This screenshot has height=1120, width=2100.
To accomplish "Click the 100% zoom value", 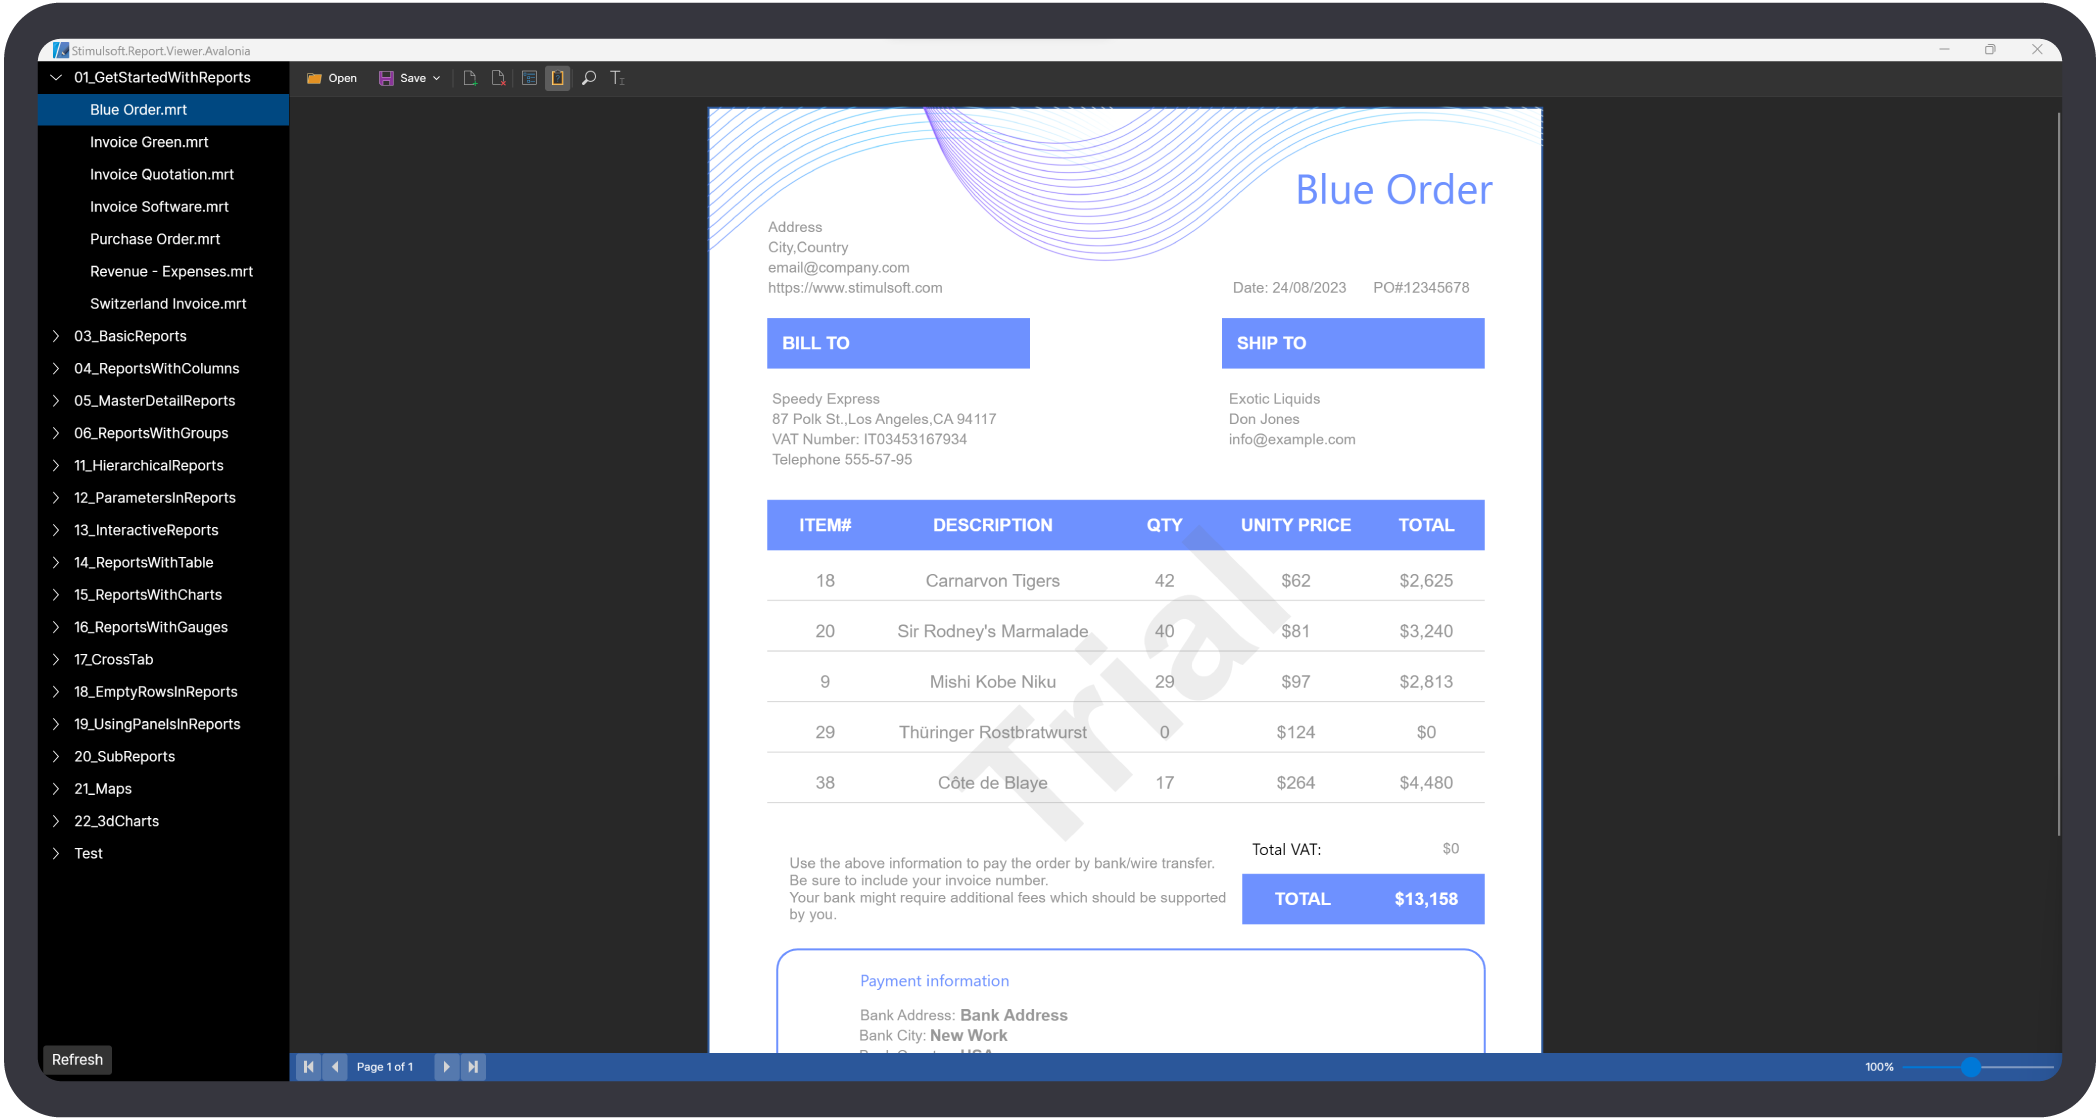I will (1879, 1067).
